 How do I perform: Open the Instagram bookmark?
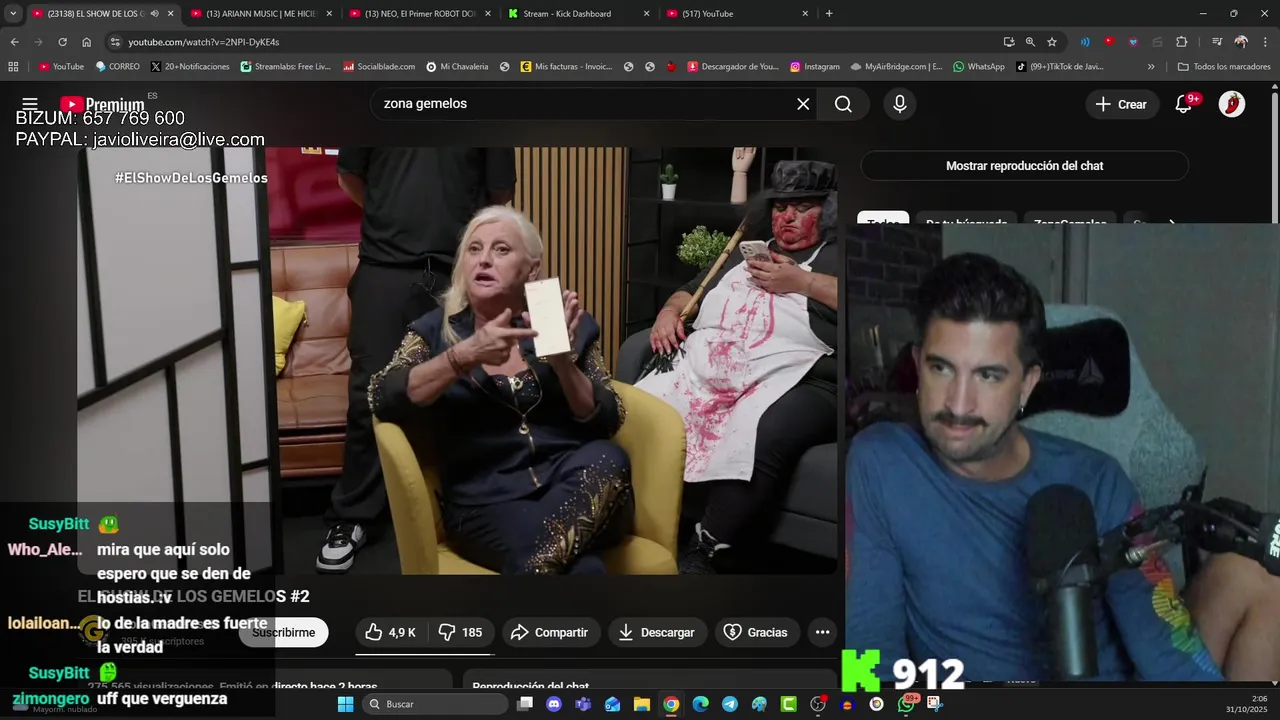(x=814, y=67)
